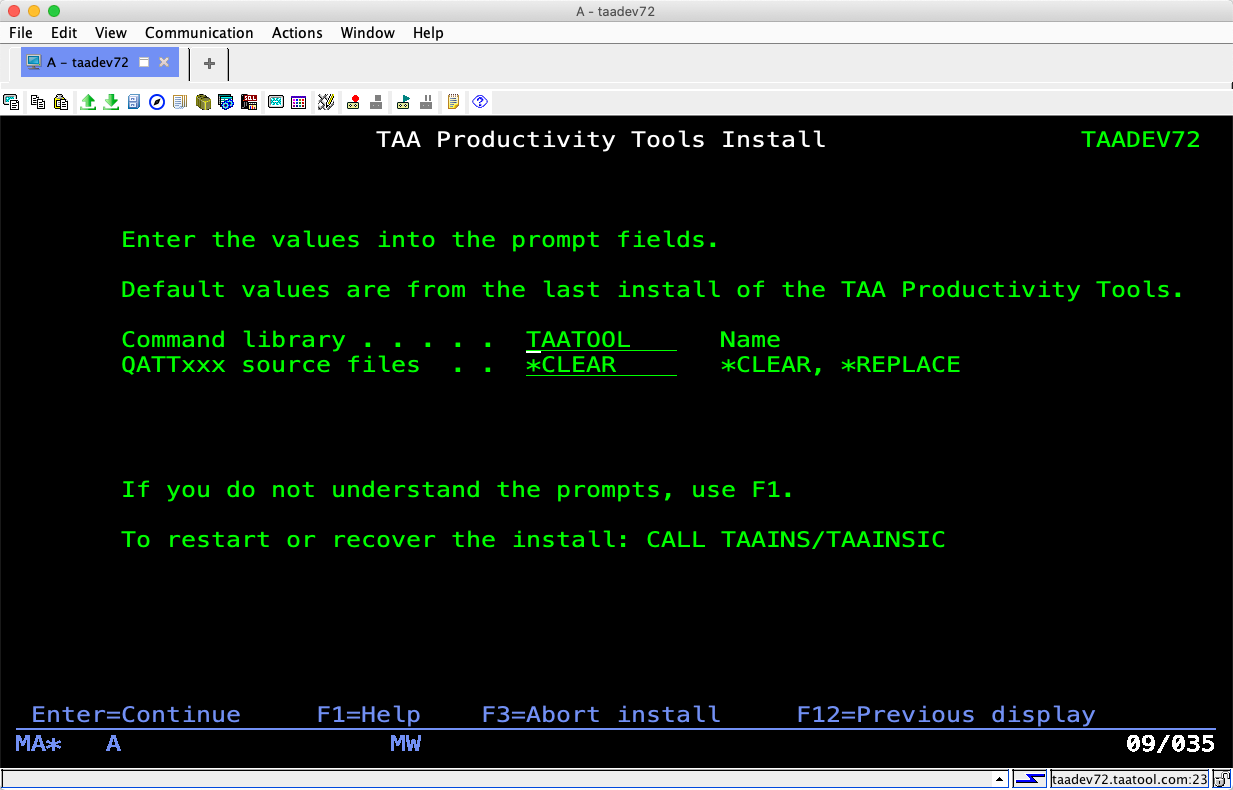Open the Edit menu
This screenshot has width=1233, height=790.
coord(64,33)
